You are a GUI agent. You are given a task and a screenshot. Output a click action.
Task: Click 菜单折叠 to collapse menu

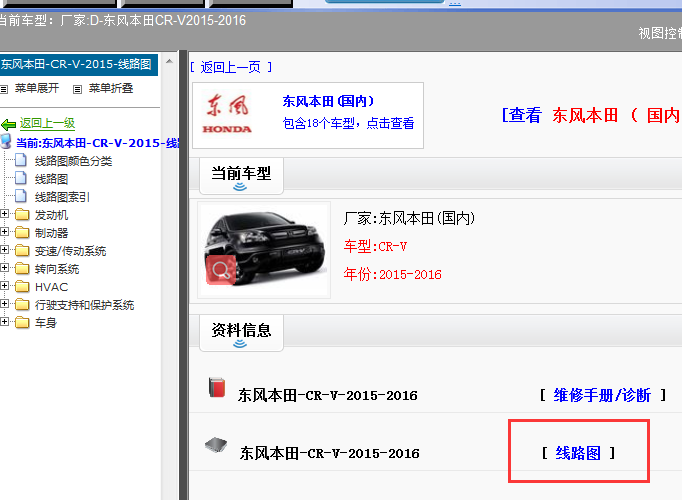[110, 88]
